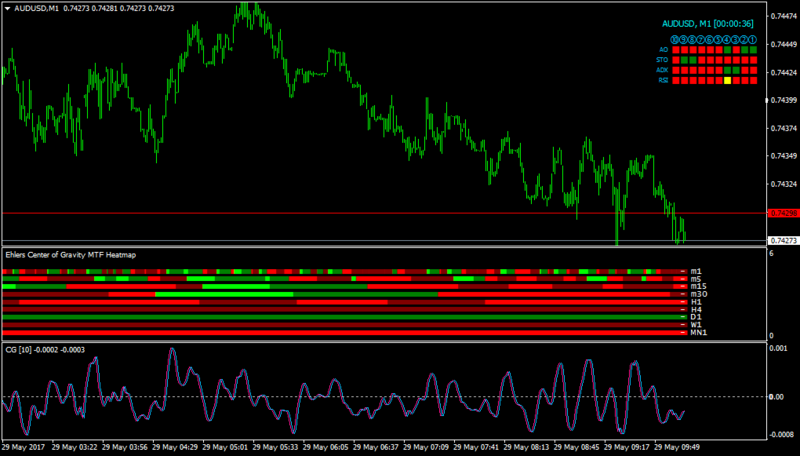Click the AUDUSD,M1 chart title with OHLC values
This screenshot has width=800, height=456.
click(x=94, y=9)
